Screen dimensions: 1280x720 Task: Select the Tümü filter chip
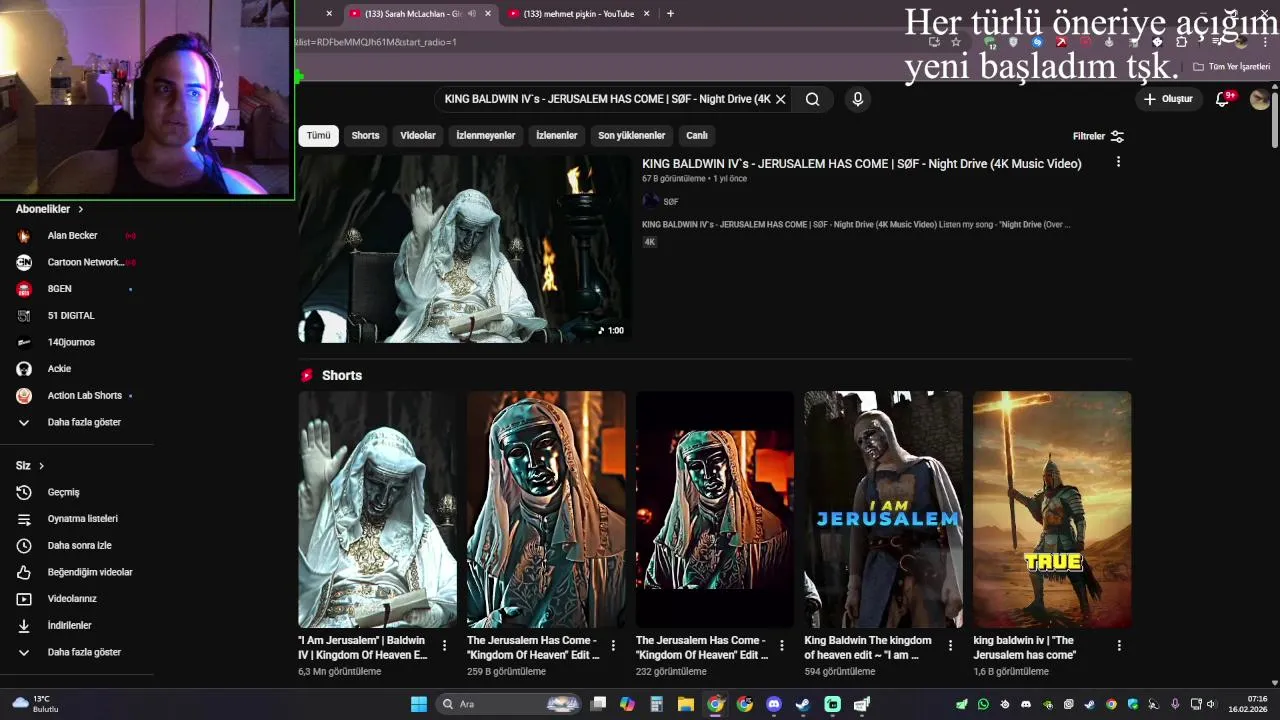tap(318, 135)
